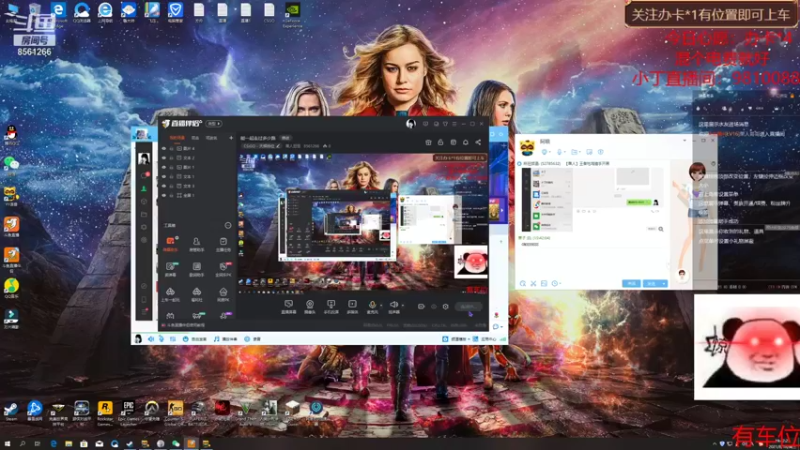Expand speaker options arrow
The height and width of the screenshot is (450, 800).
click(403, 306)
